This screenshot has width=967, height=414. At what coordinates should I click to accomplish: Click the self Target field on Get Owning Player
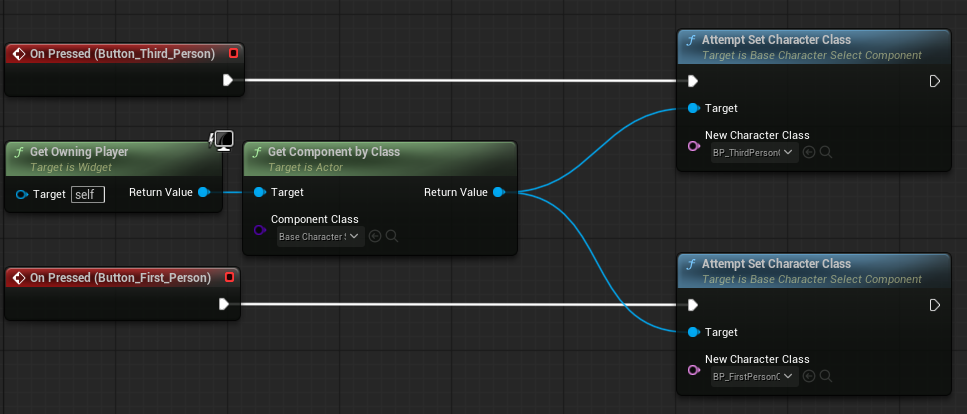pos(87,193)
